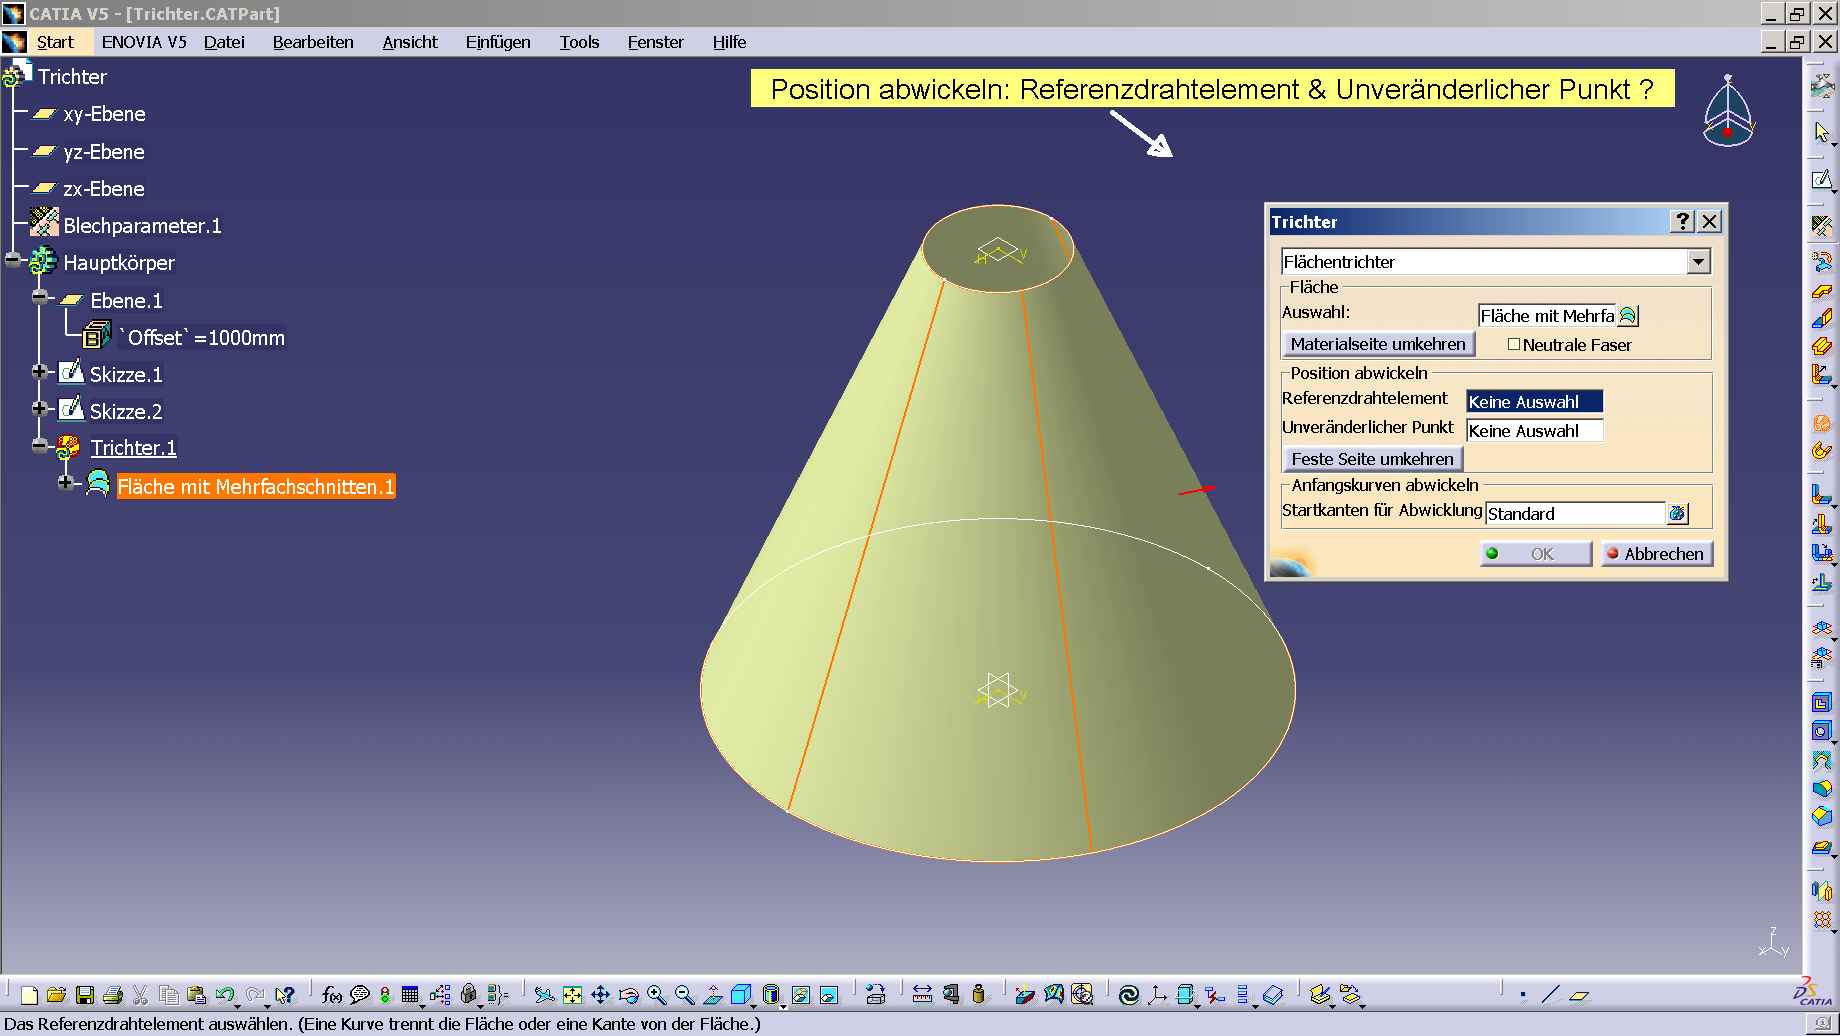Click the Axis System icon
1840x1036 pixels.
tap(1157, 995)
